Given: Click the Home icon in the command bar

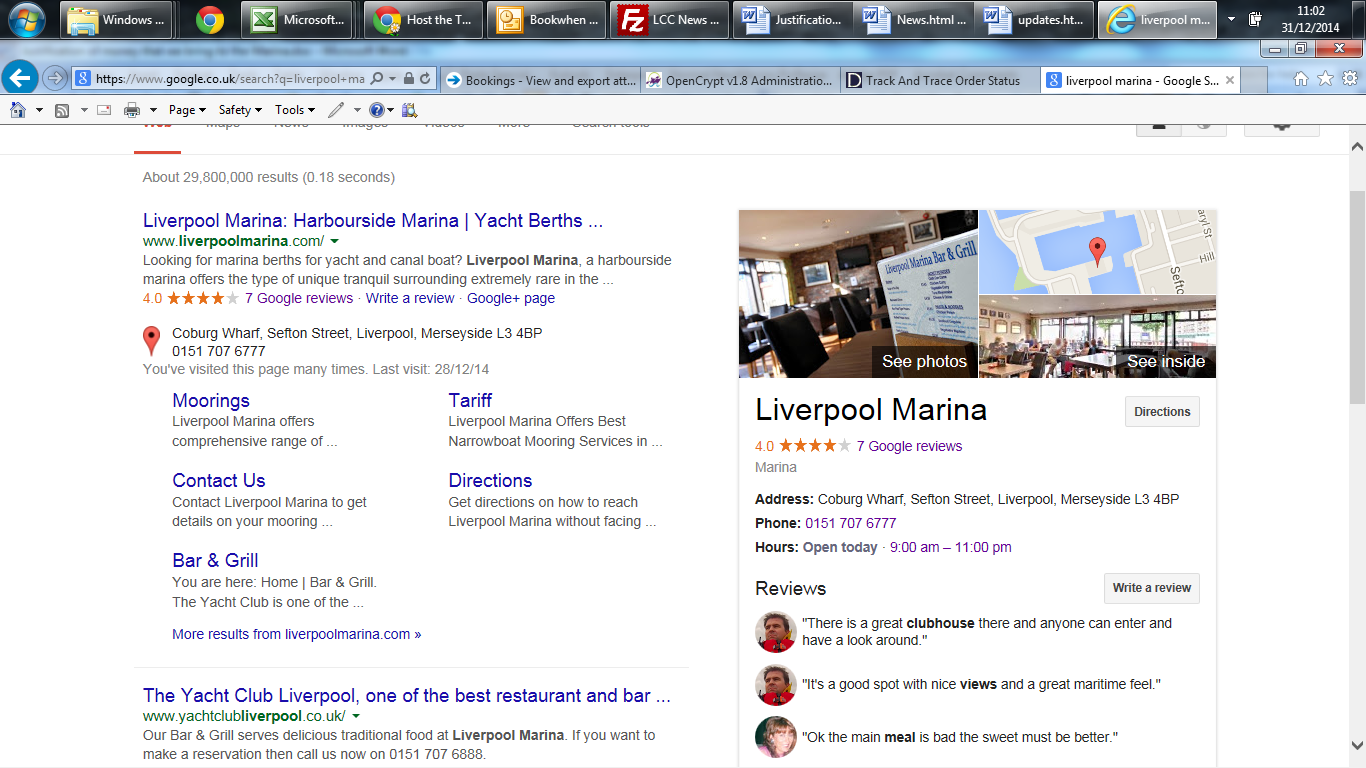Looking at the screenshot, I should pos(18,110).
